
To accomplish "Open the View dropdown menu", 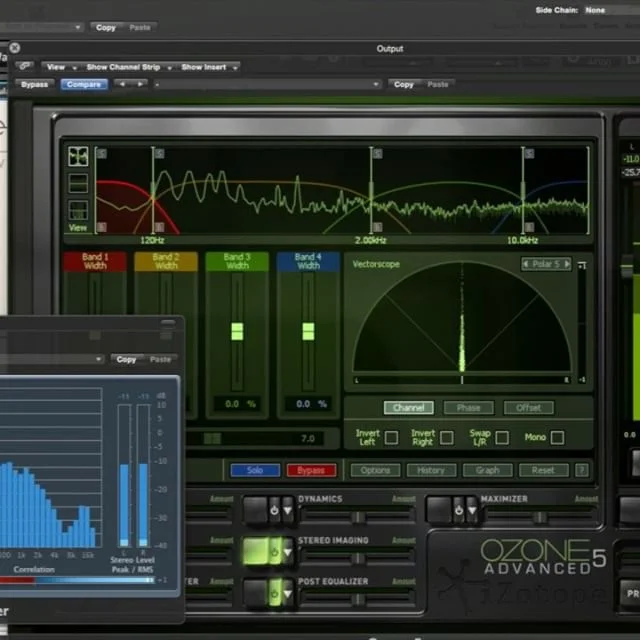I will tap(60, 67).
